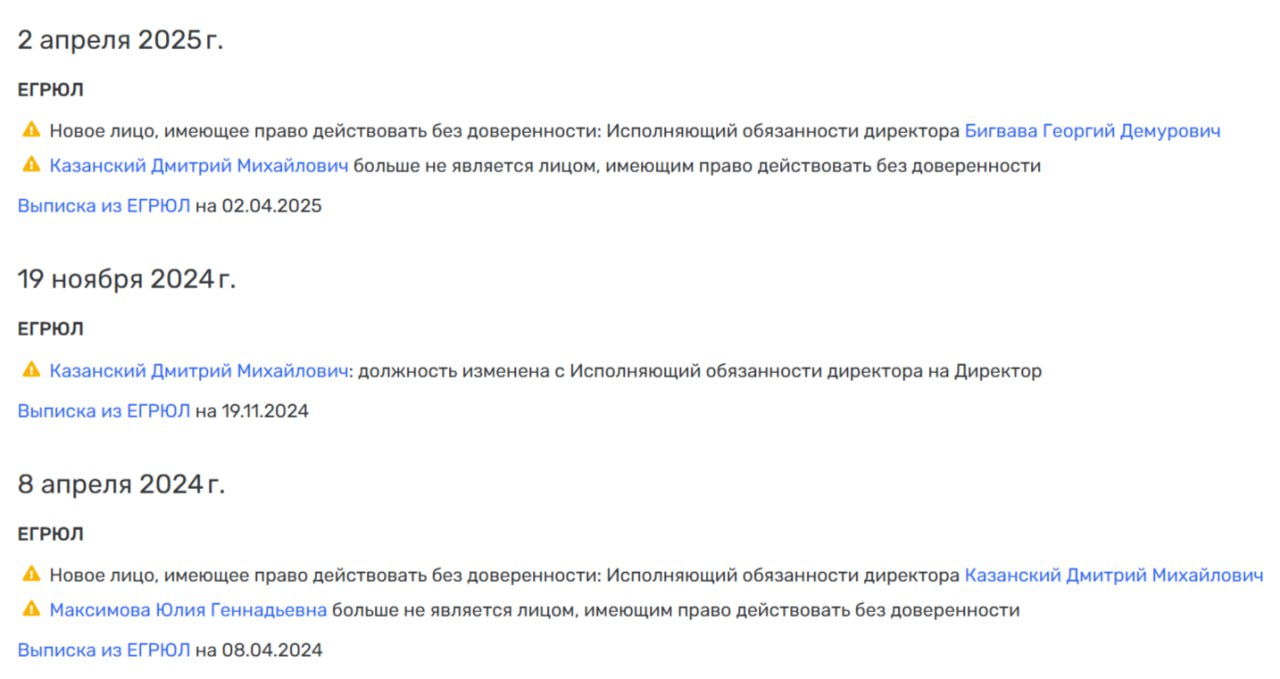
Task: Click the 19 ноября 2024 г. heading
Action: (x=126, y=280)
